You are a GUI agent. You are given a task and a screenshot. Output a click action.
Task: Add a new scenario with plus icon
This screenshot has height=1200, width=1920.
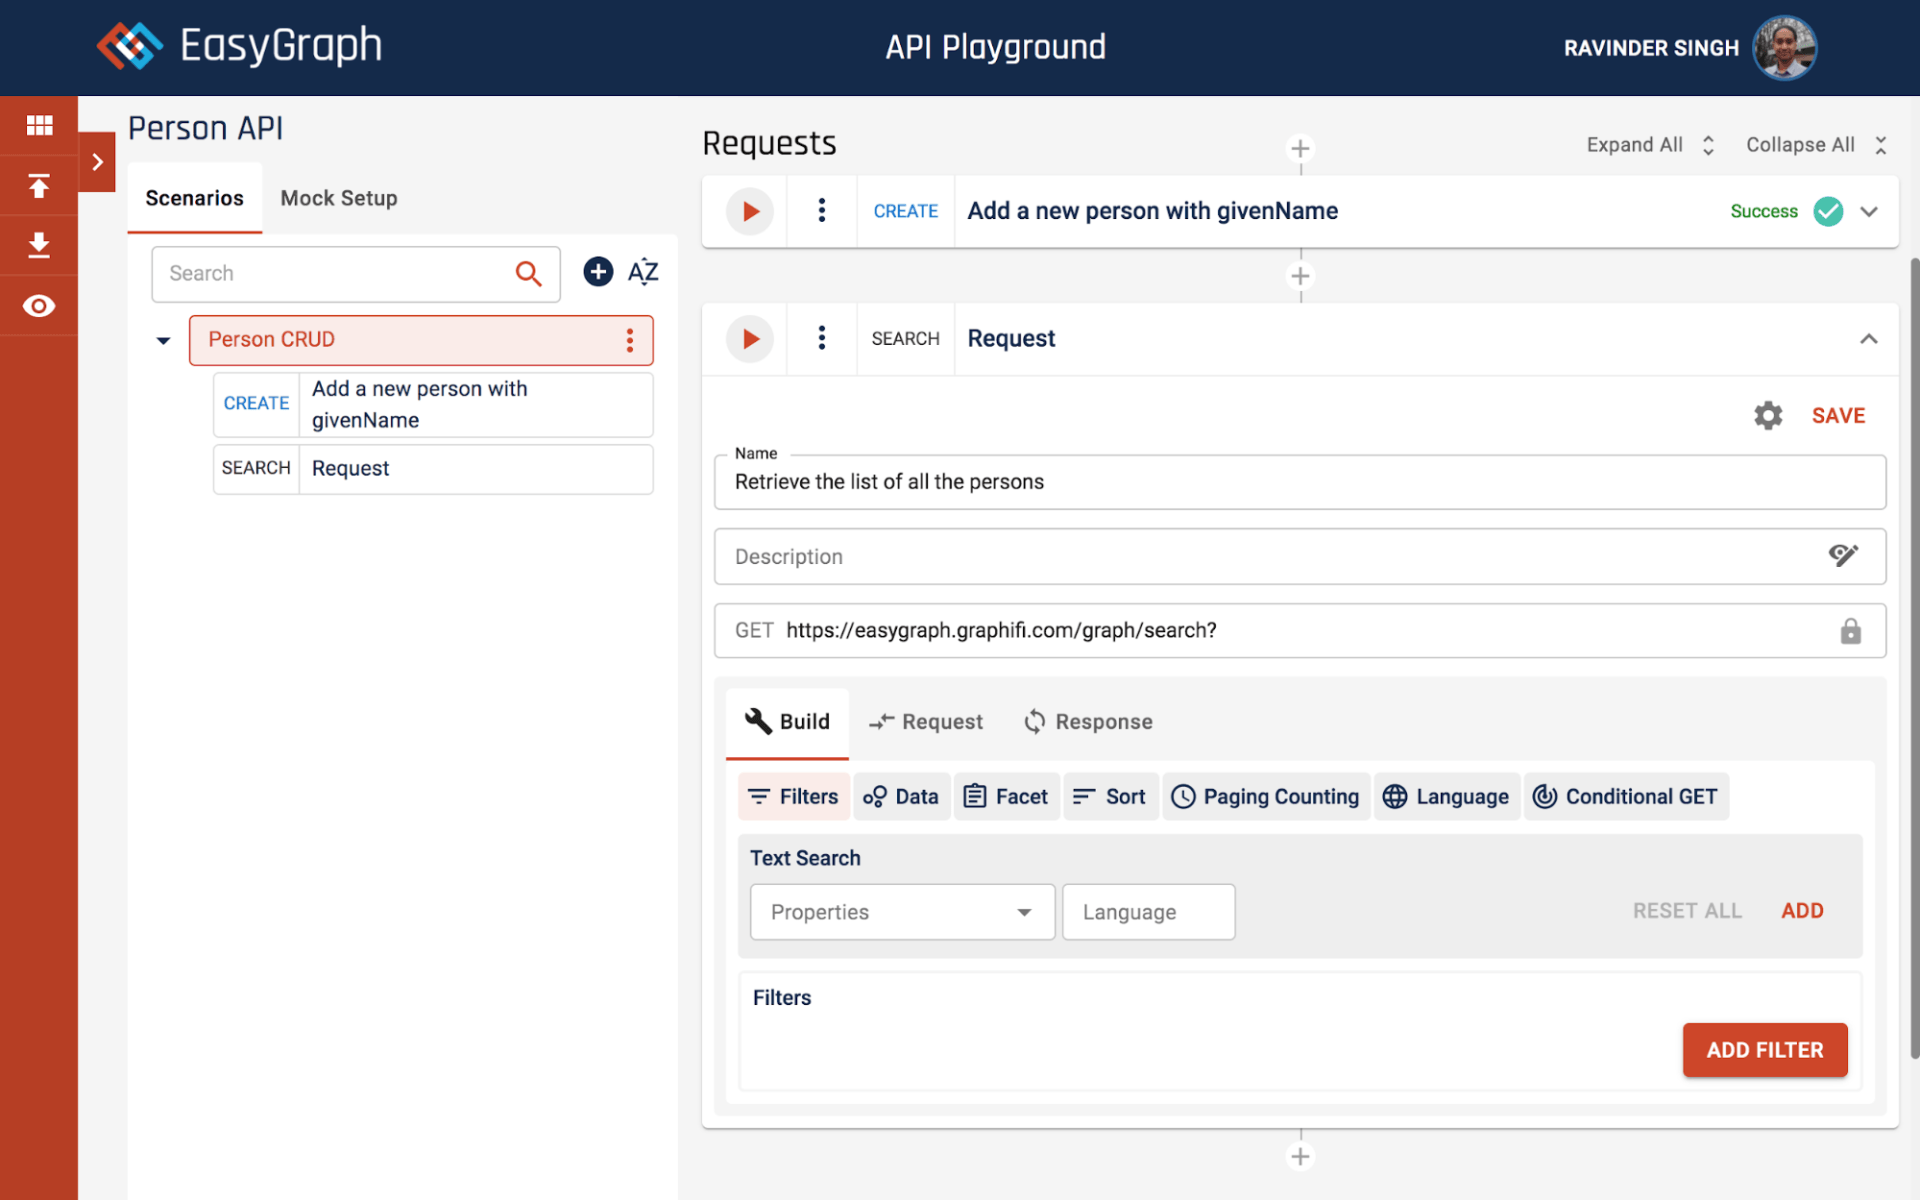coord(598,272)
